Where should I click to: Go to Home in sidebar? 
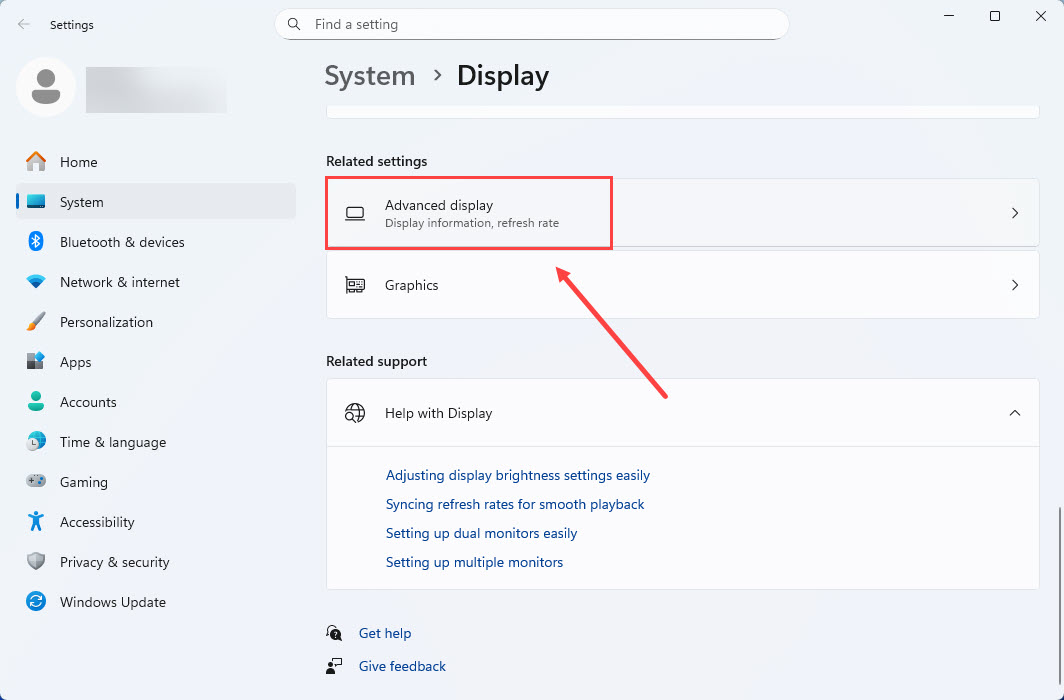[x=78, y=162]
